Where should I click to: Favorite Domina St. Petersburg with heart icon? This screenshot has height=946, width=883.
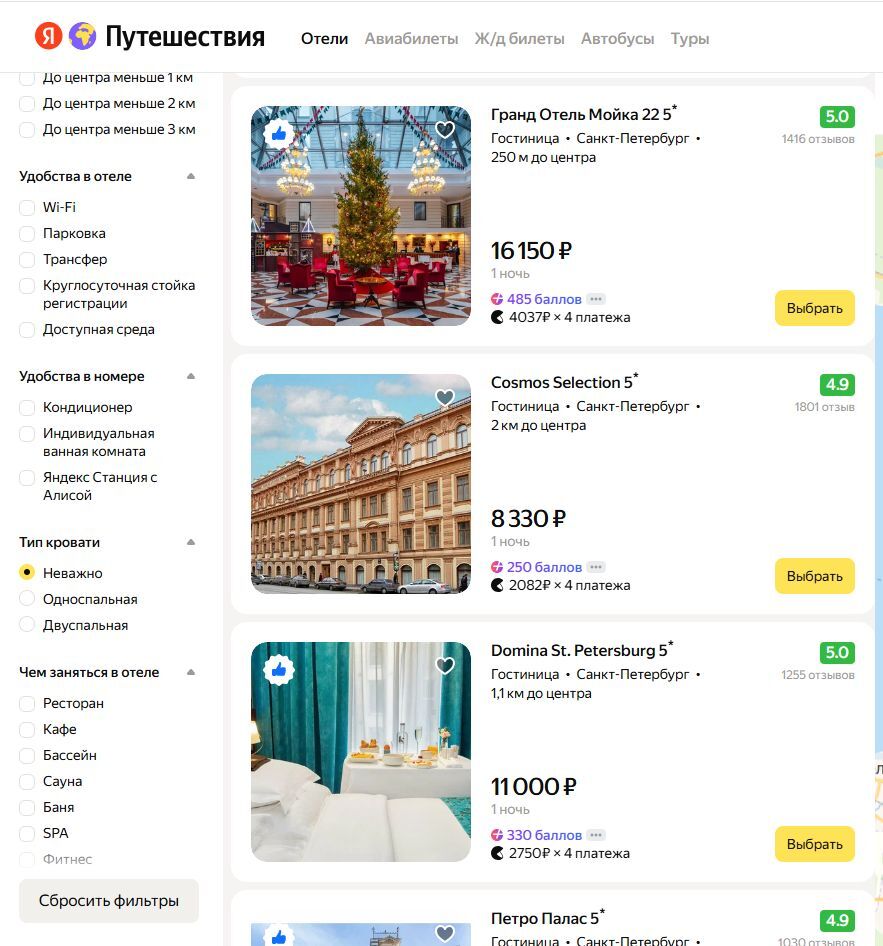(x=445, y=665)
